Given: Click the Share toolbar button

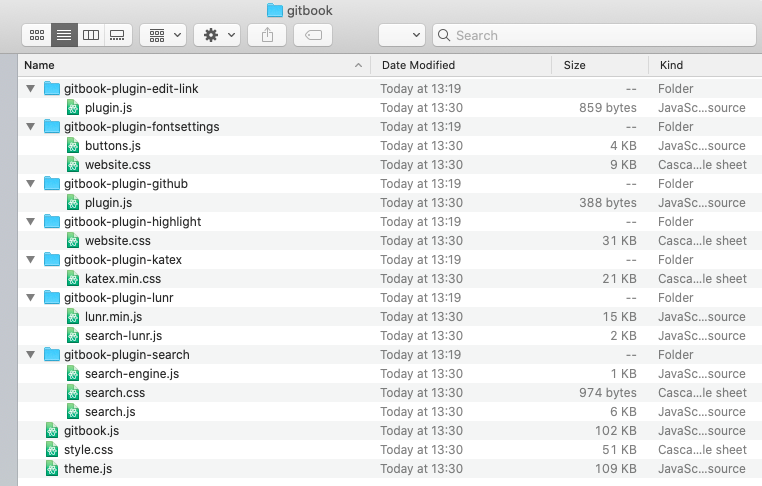Looking at the screenshot, I should pyautogui.click(x=267, y=35).
